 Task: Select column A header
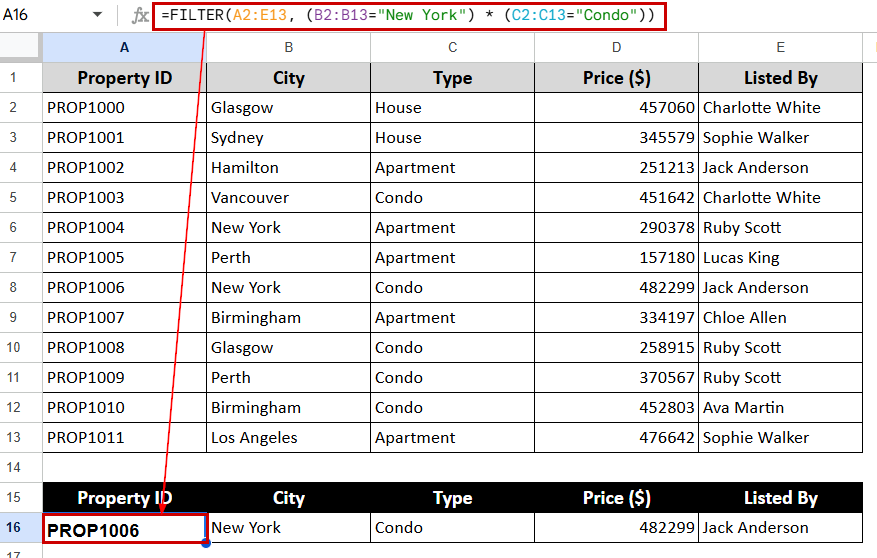[x=124, y=48]
